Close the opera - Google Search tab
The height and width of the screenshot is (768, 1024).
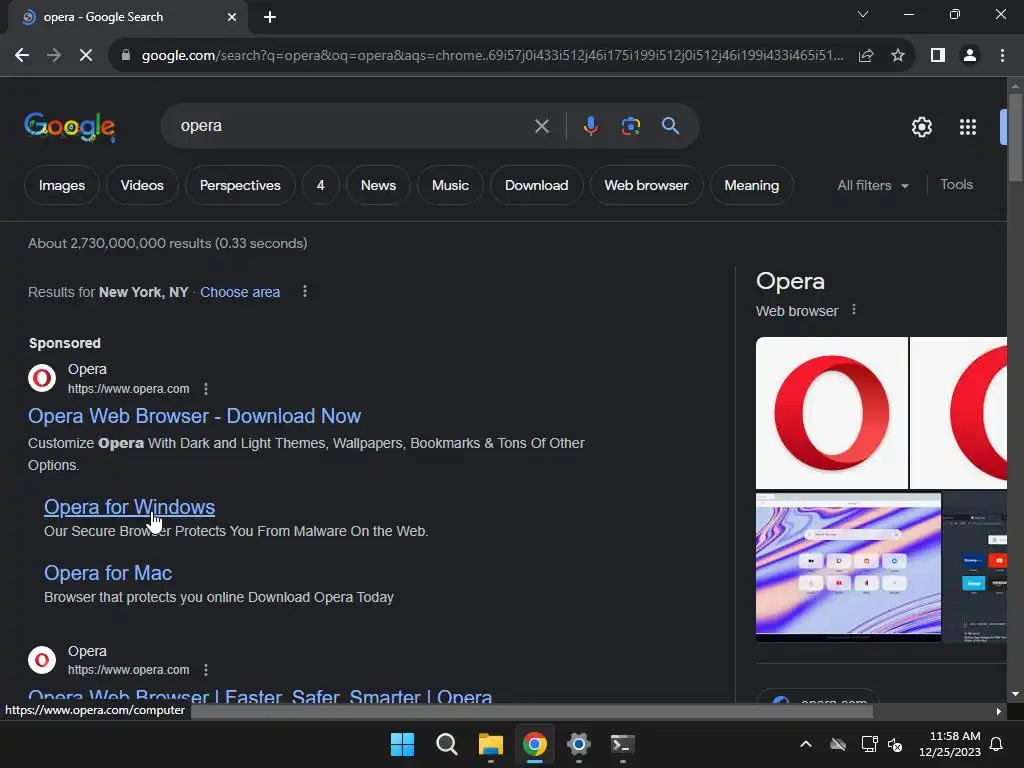click(232, 18)
